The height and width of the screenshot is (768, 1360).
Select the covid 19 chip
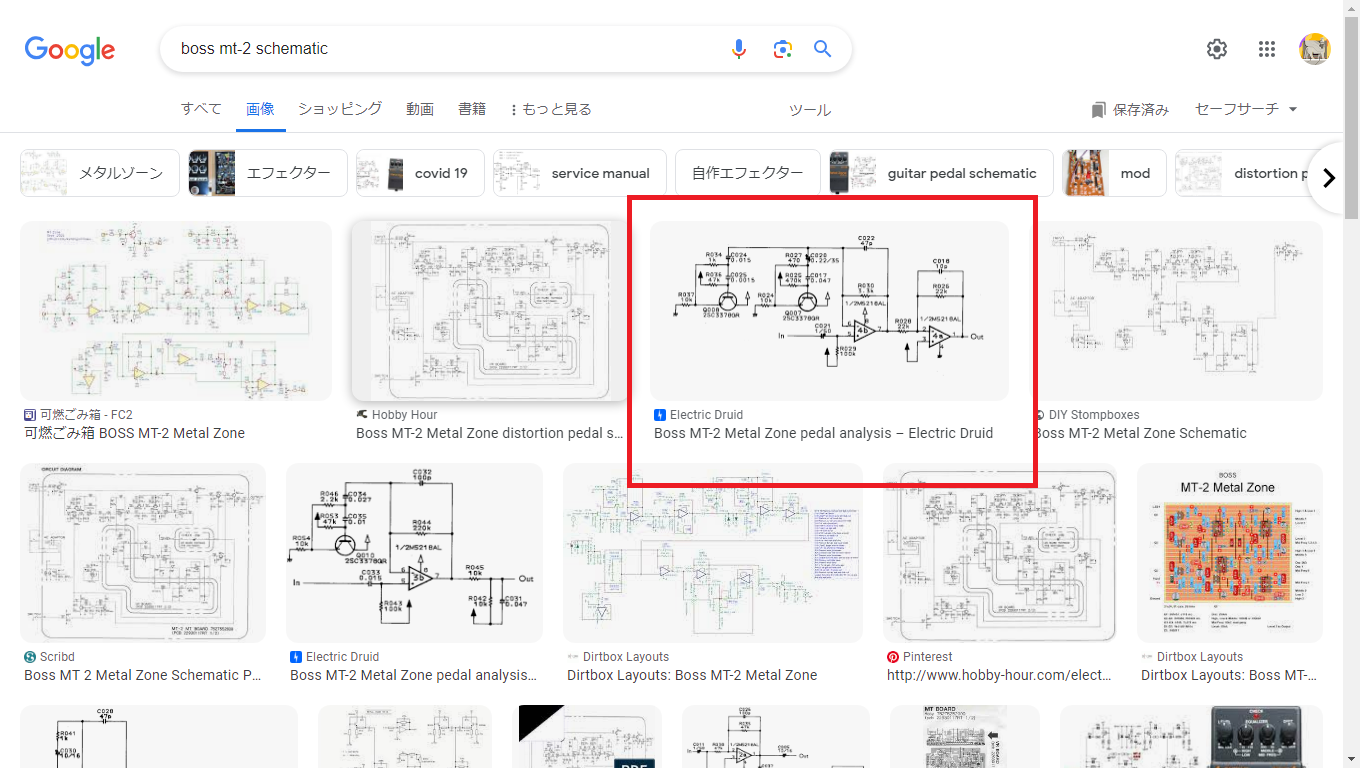(420, 173)
